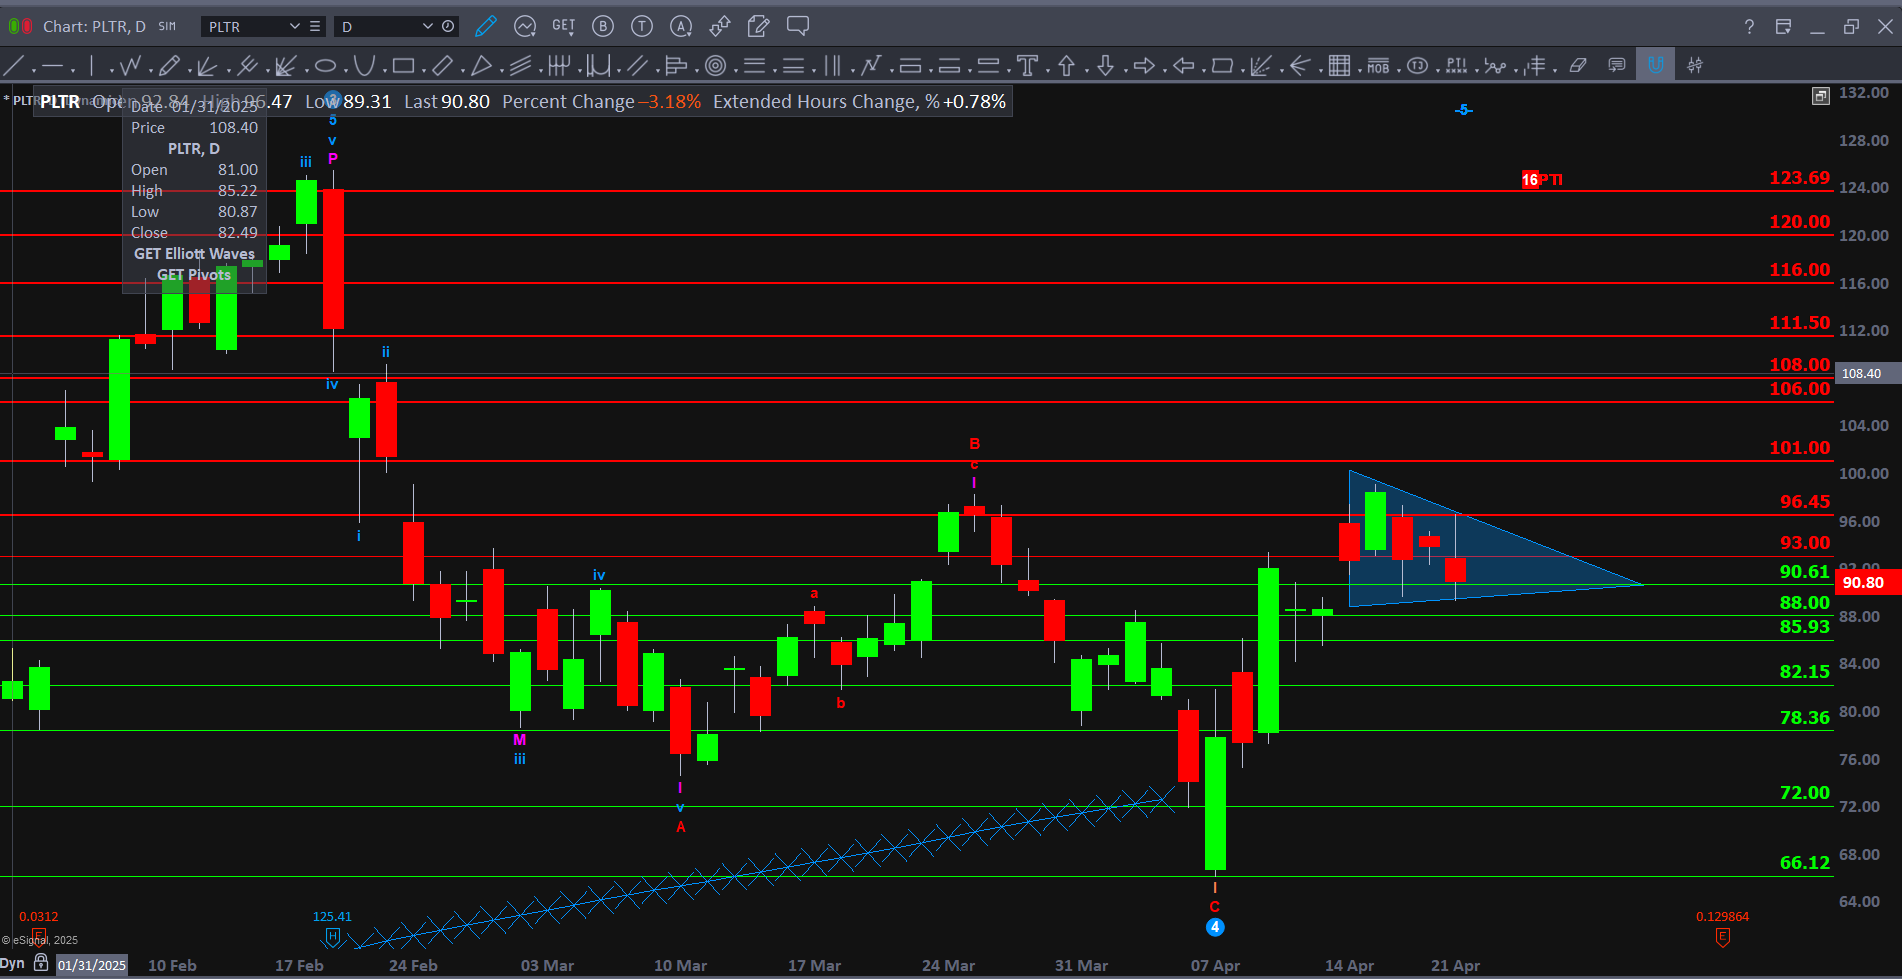Select the ellipse drawing tool
This screenshot has width=1902, height=979.
(x=325, y=66)
